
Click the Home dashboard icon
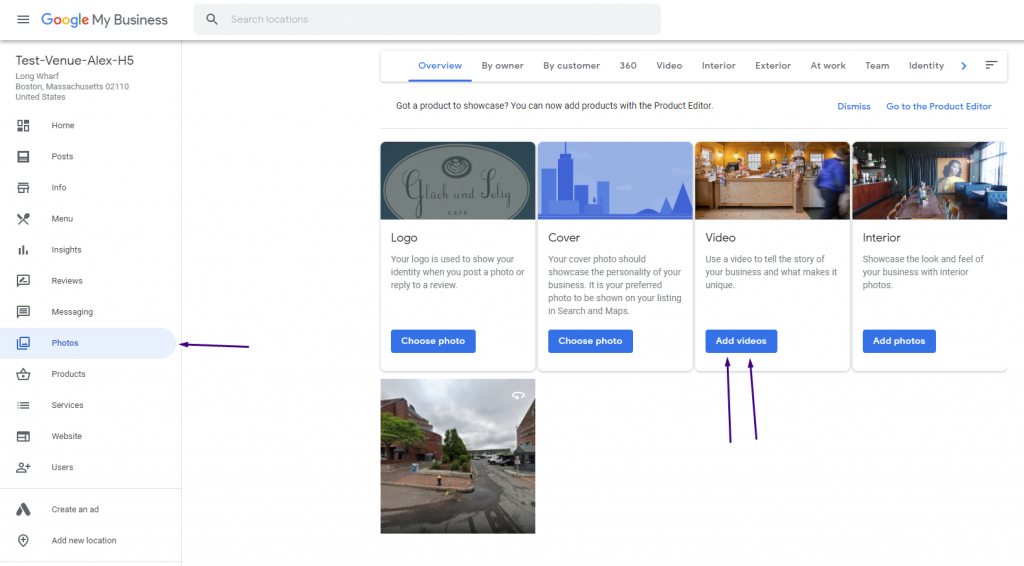[x=23, y=125]
